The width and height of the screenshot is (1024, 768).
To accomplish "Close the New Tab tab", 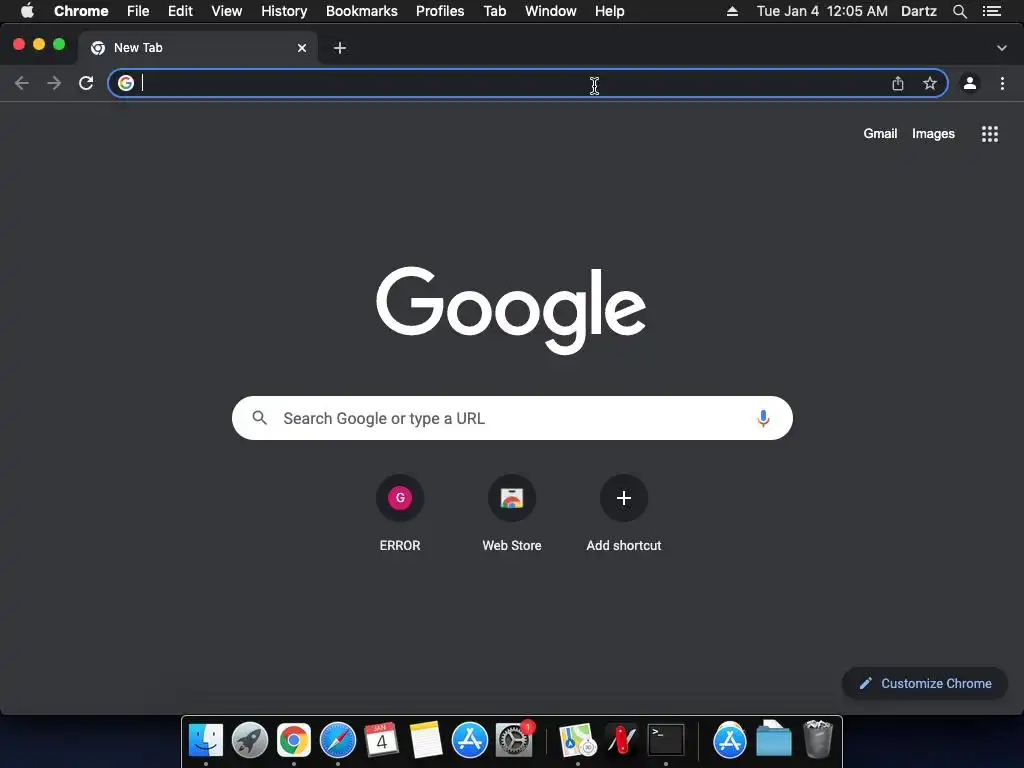I will coord(302,48).
